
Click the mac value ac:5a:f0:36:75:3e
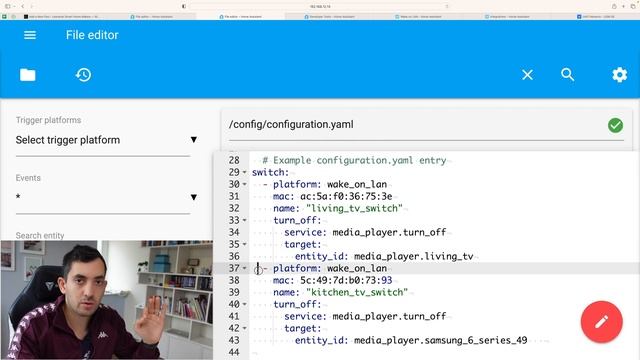[x=346, y=196]
